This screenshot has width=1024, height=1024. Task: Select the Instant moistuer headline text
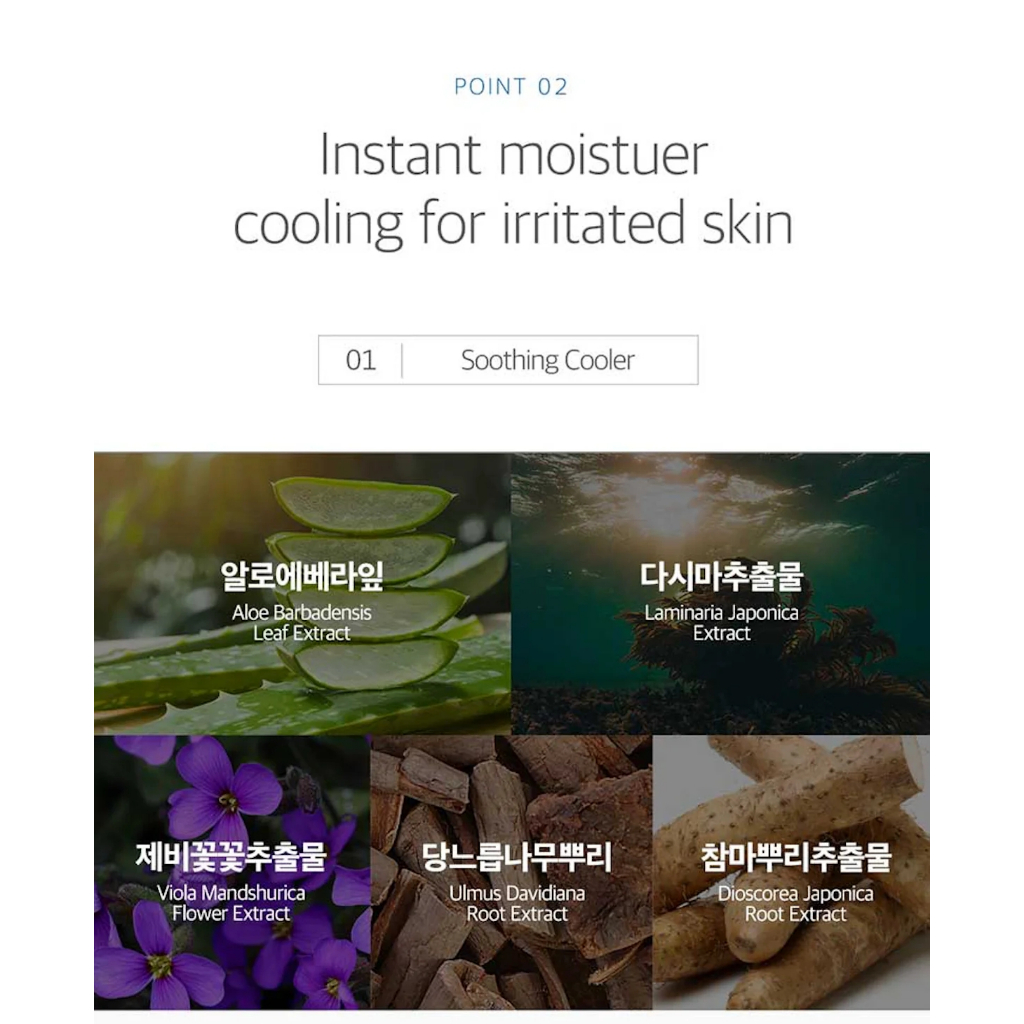coord(514,155)
